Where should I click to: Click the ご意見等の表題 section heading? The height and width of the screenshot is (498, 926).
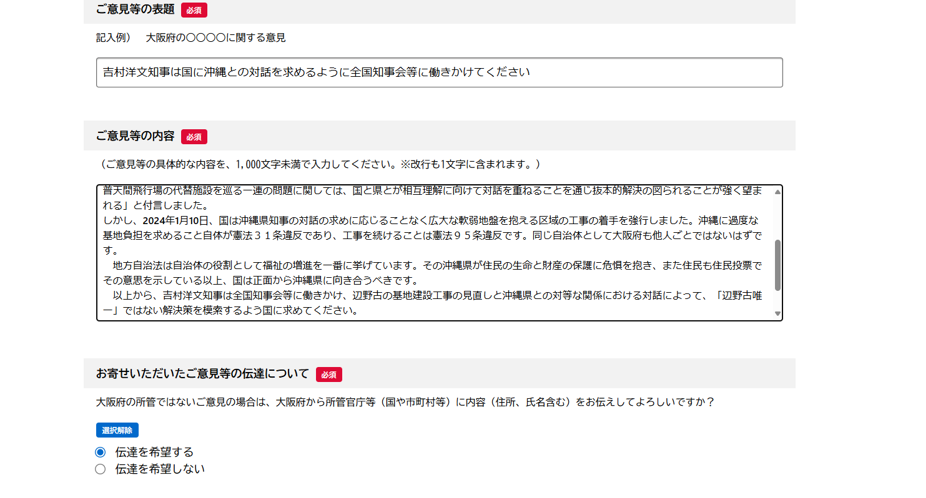[x=135, y=10]
